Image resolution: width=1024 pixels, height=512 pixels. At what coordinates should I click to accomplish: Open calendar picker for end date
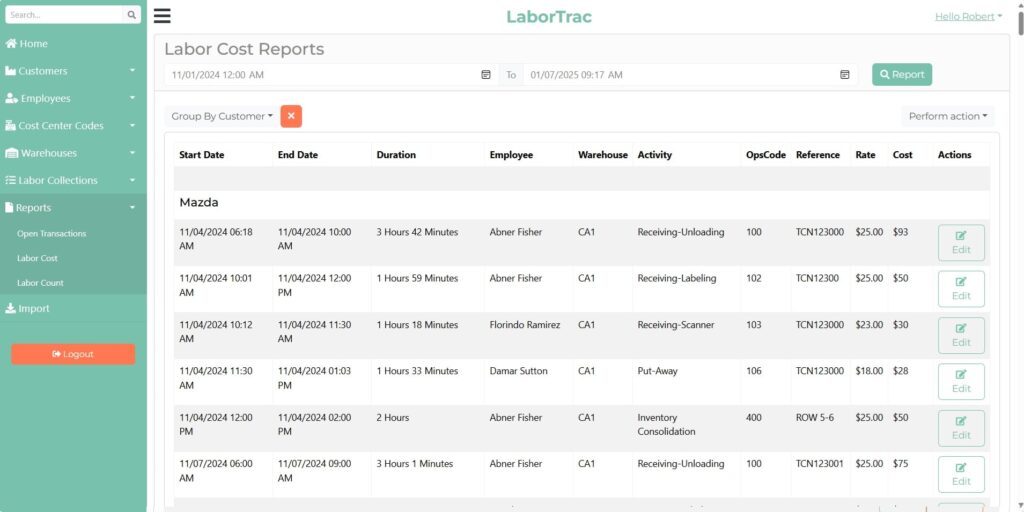pos(845,75)
